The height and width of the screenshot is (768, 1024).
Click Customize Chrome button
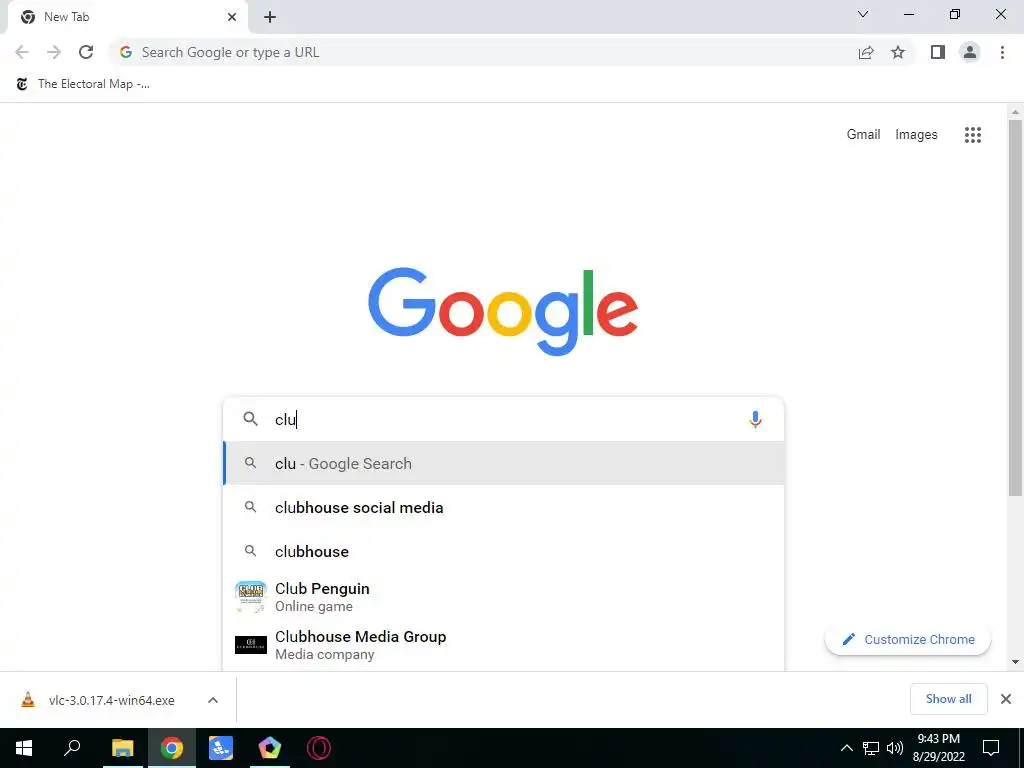[908, 639]
